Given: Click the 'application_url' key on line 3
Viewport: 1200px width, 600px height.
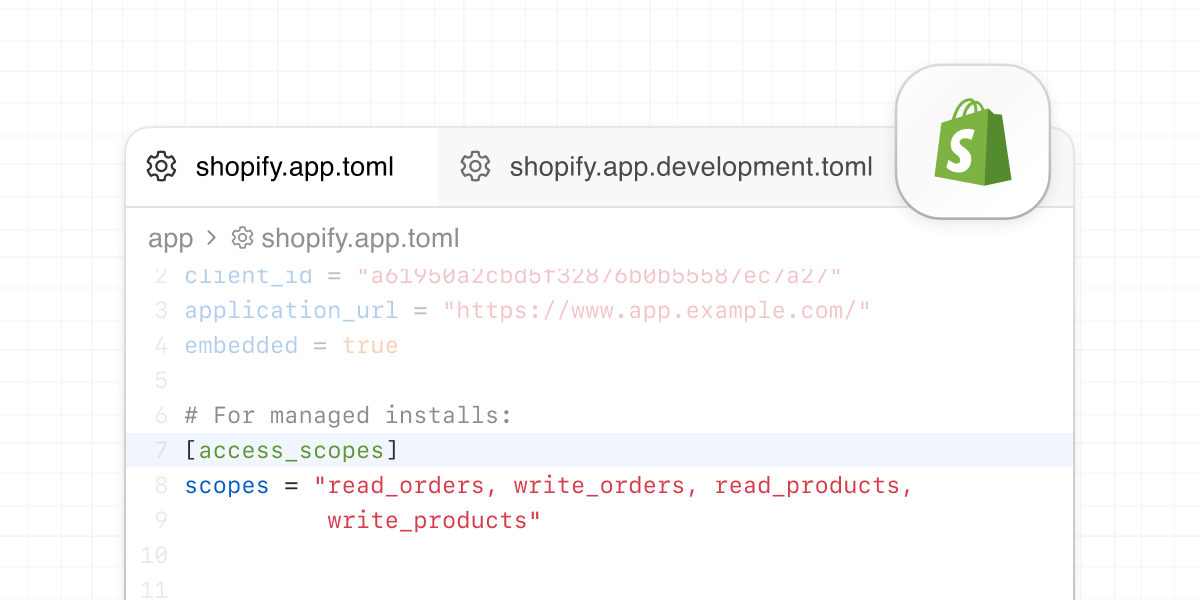Looking at the screenshot, I should 291,310.
